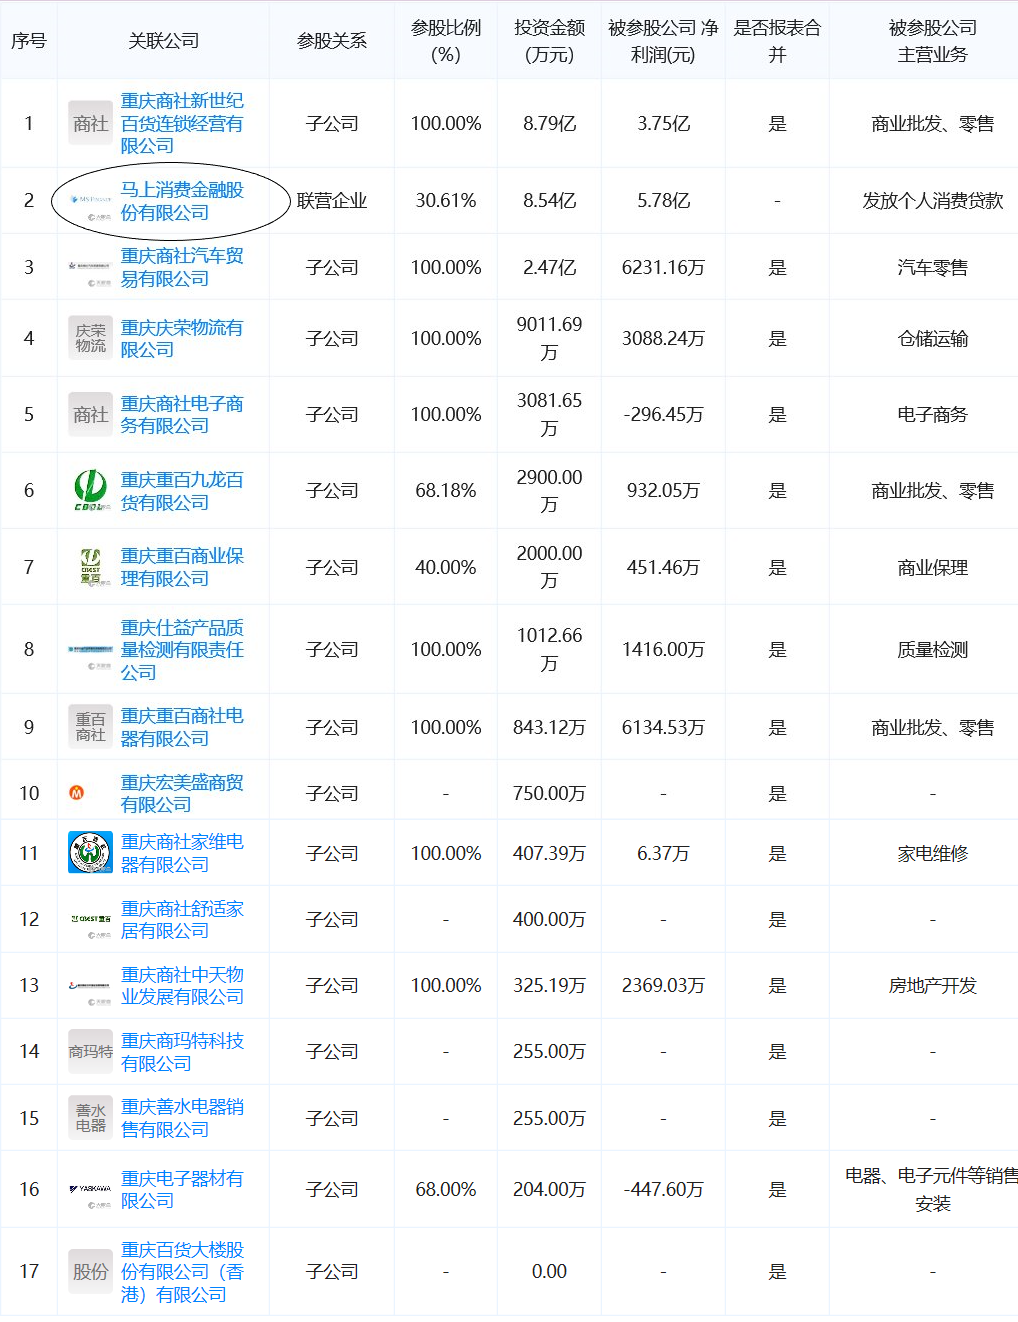
Task: Open 重庆重百九龙百货有限公司 link
Action: (x=182, y=490)
